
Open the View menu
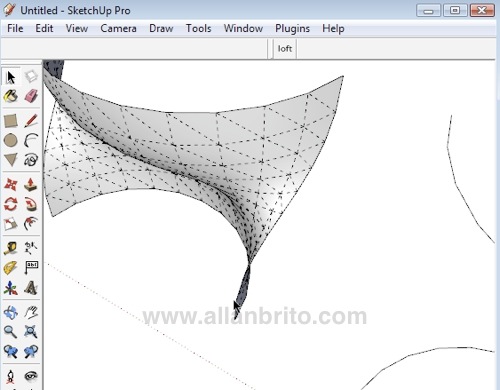click(x=77, y=28)
